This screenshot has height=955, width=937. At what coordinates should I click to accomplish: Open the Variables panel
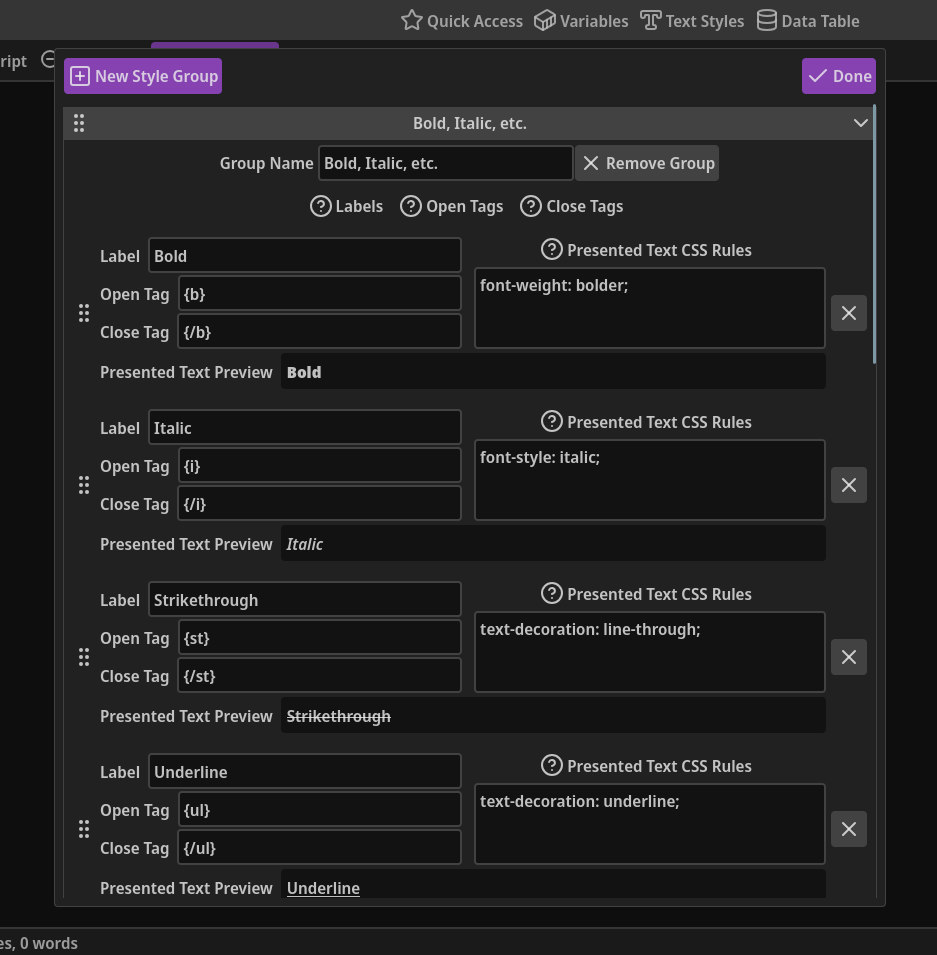[x=581, y=20]
